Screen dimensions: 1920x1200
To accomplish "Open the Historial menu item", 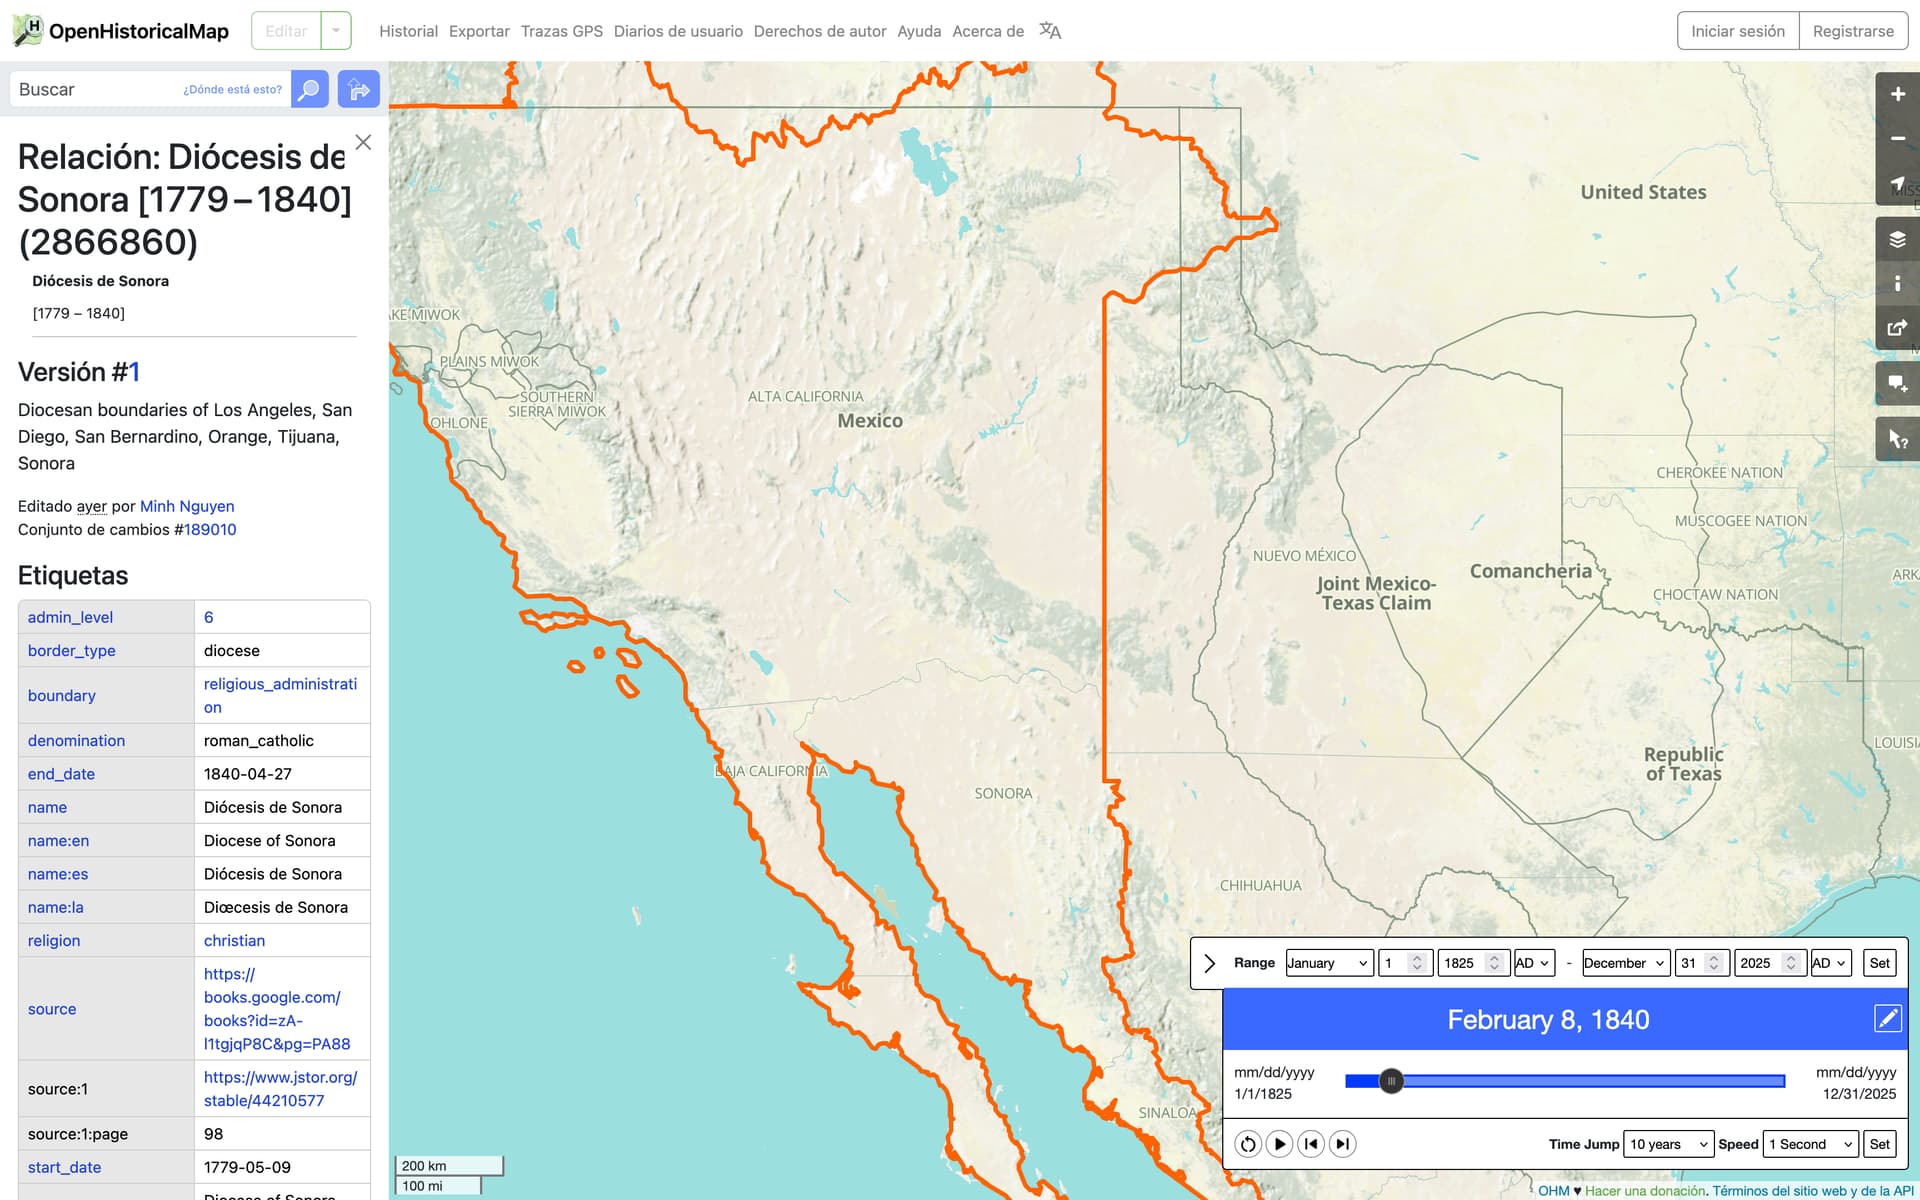I will 408,31.
